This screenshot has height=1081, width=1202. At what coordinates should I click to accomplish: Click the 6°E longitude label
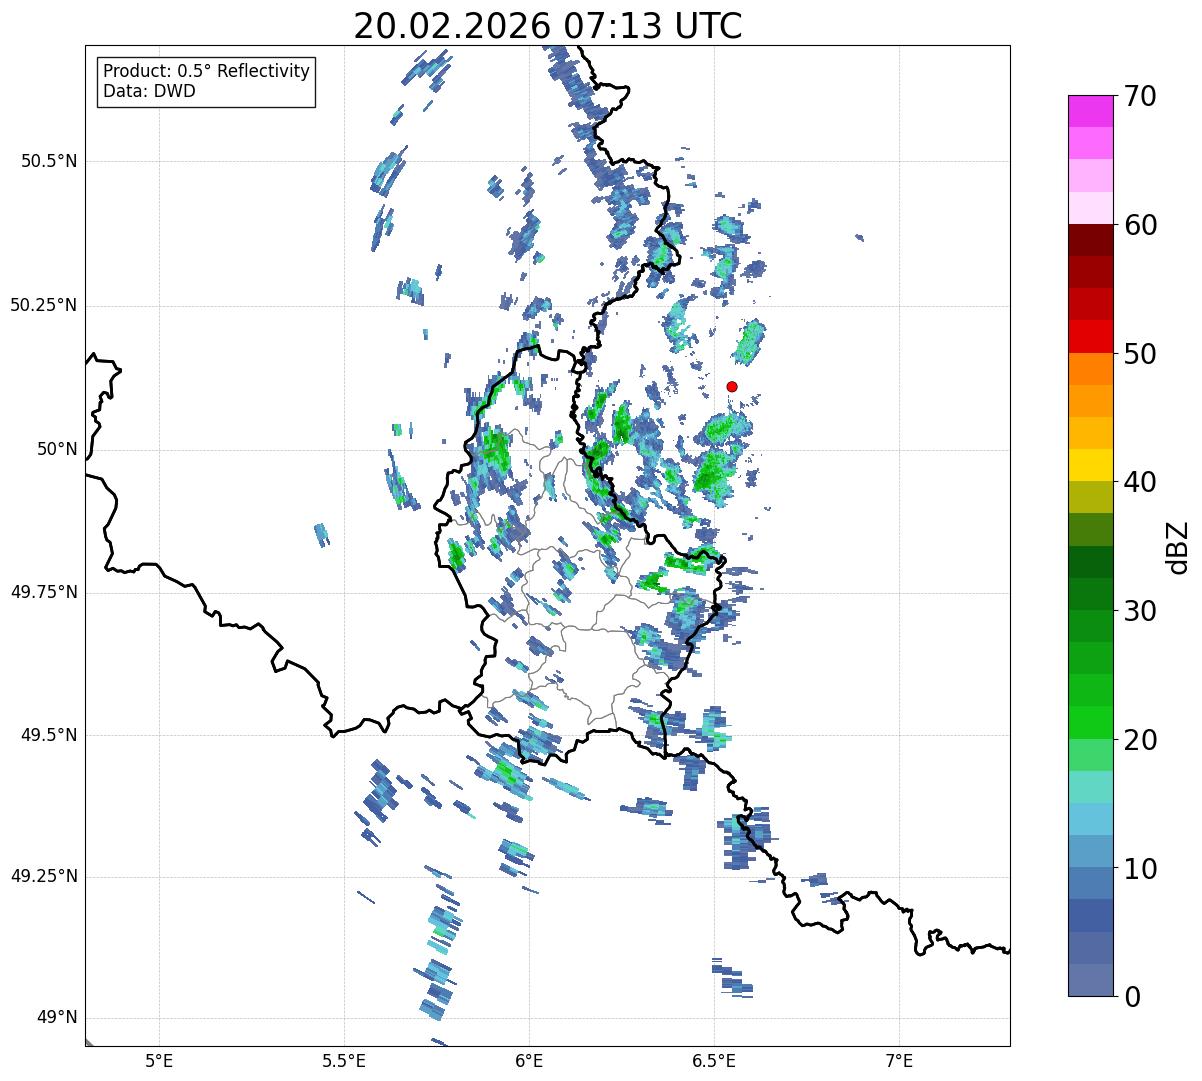(529, 1060)
